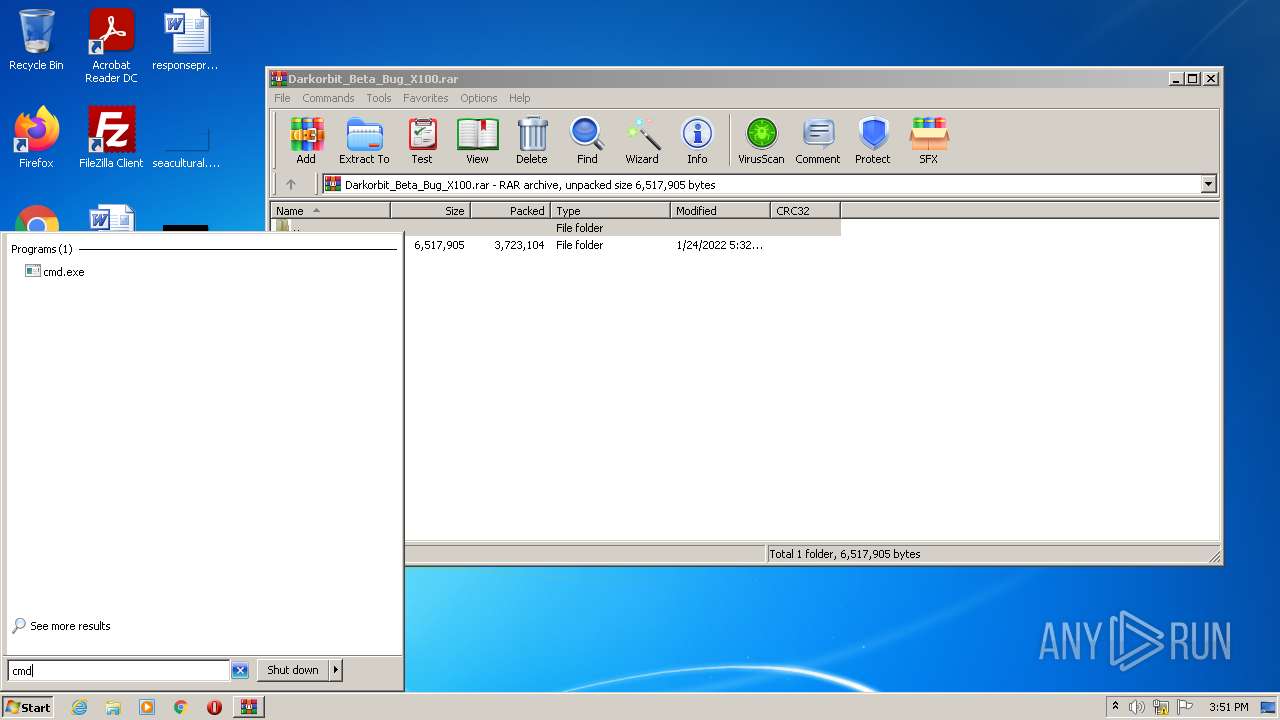Open the Commands menu

coord(328,98)
